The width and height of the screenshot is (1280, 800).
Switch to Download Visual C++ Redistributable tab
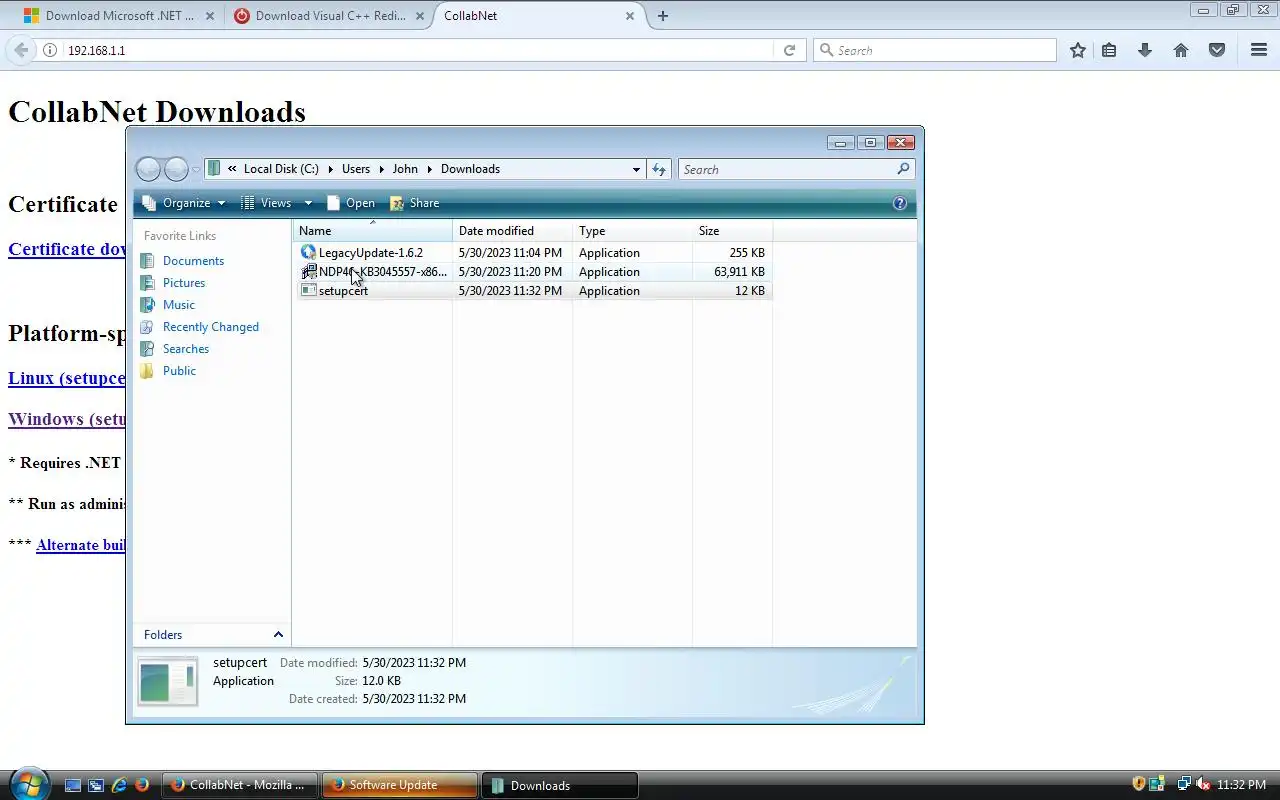[328, 16]
